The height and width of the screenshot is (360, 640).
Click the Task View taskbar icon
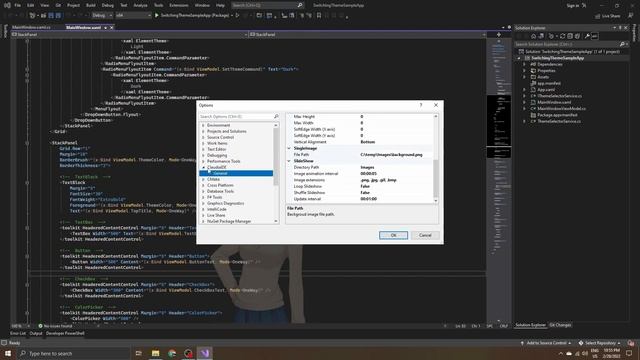point(138,353)
